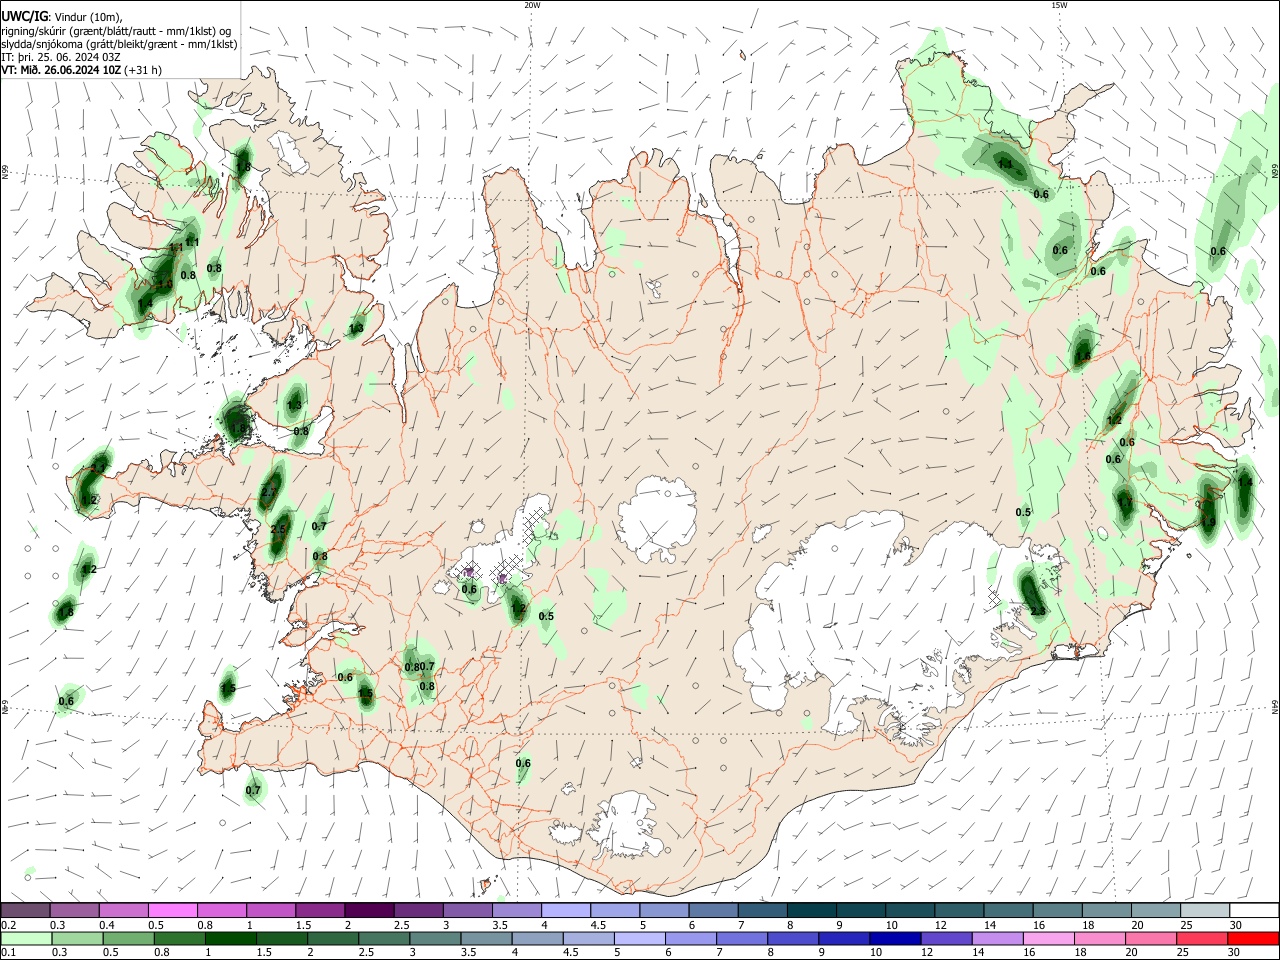Screen dimensions: 1280x960
Task: Click the darkest green 1–1.5 lower legend swatch
Action: pos(230,938)
